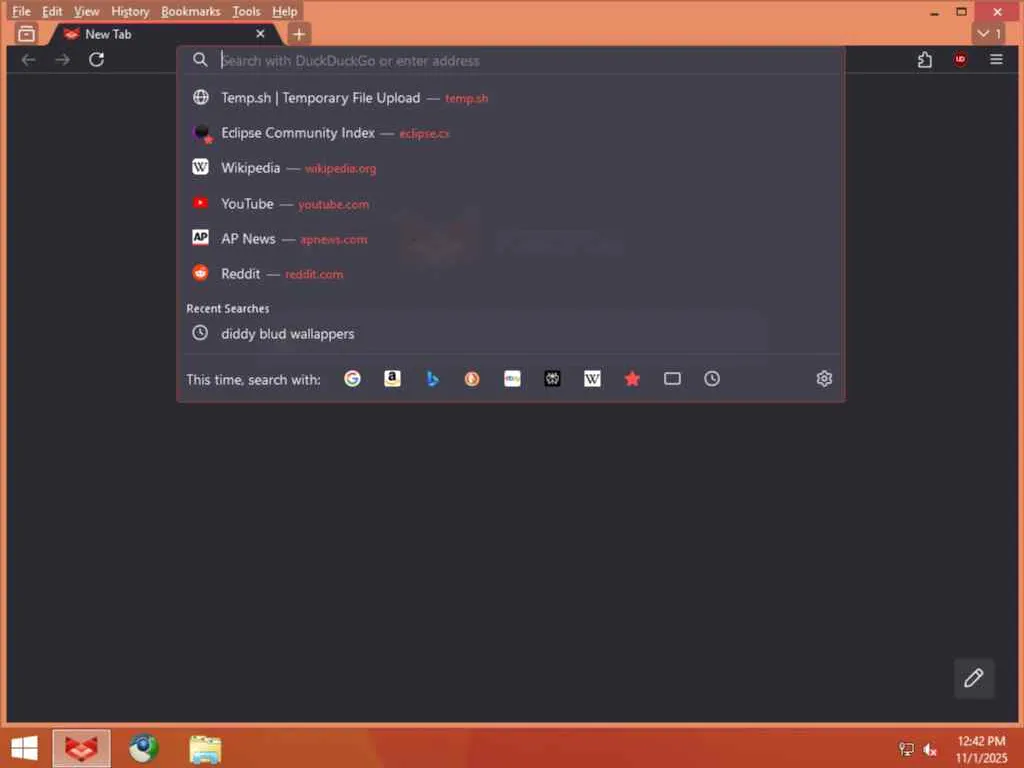
Task: Search open tabs using the tab icon
Action: click(672, 379)
